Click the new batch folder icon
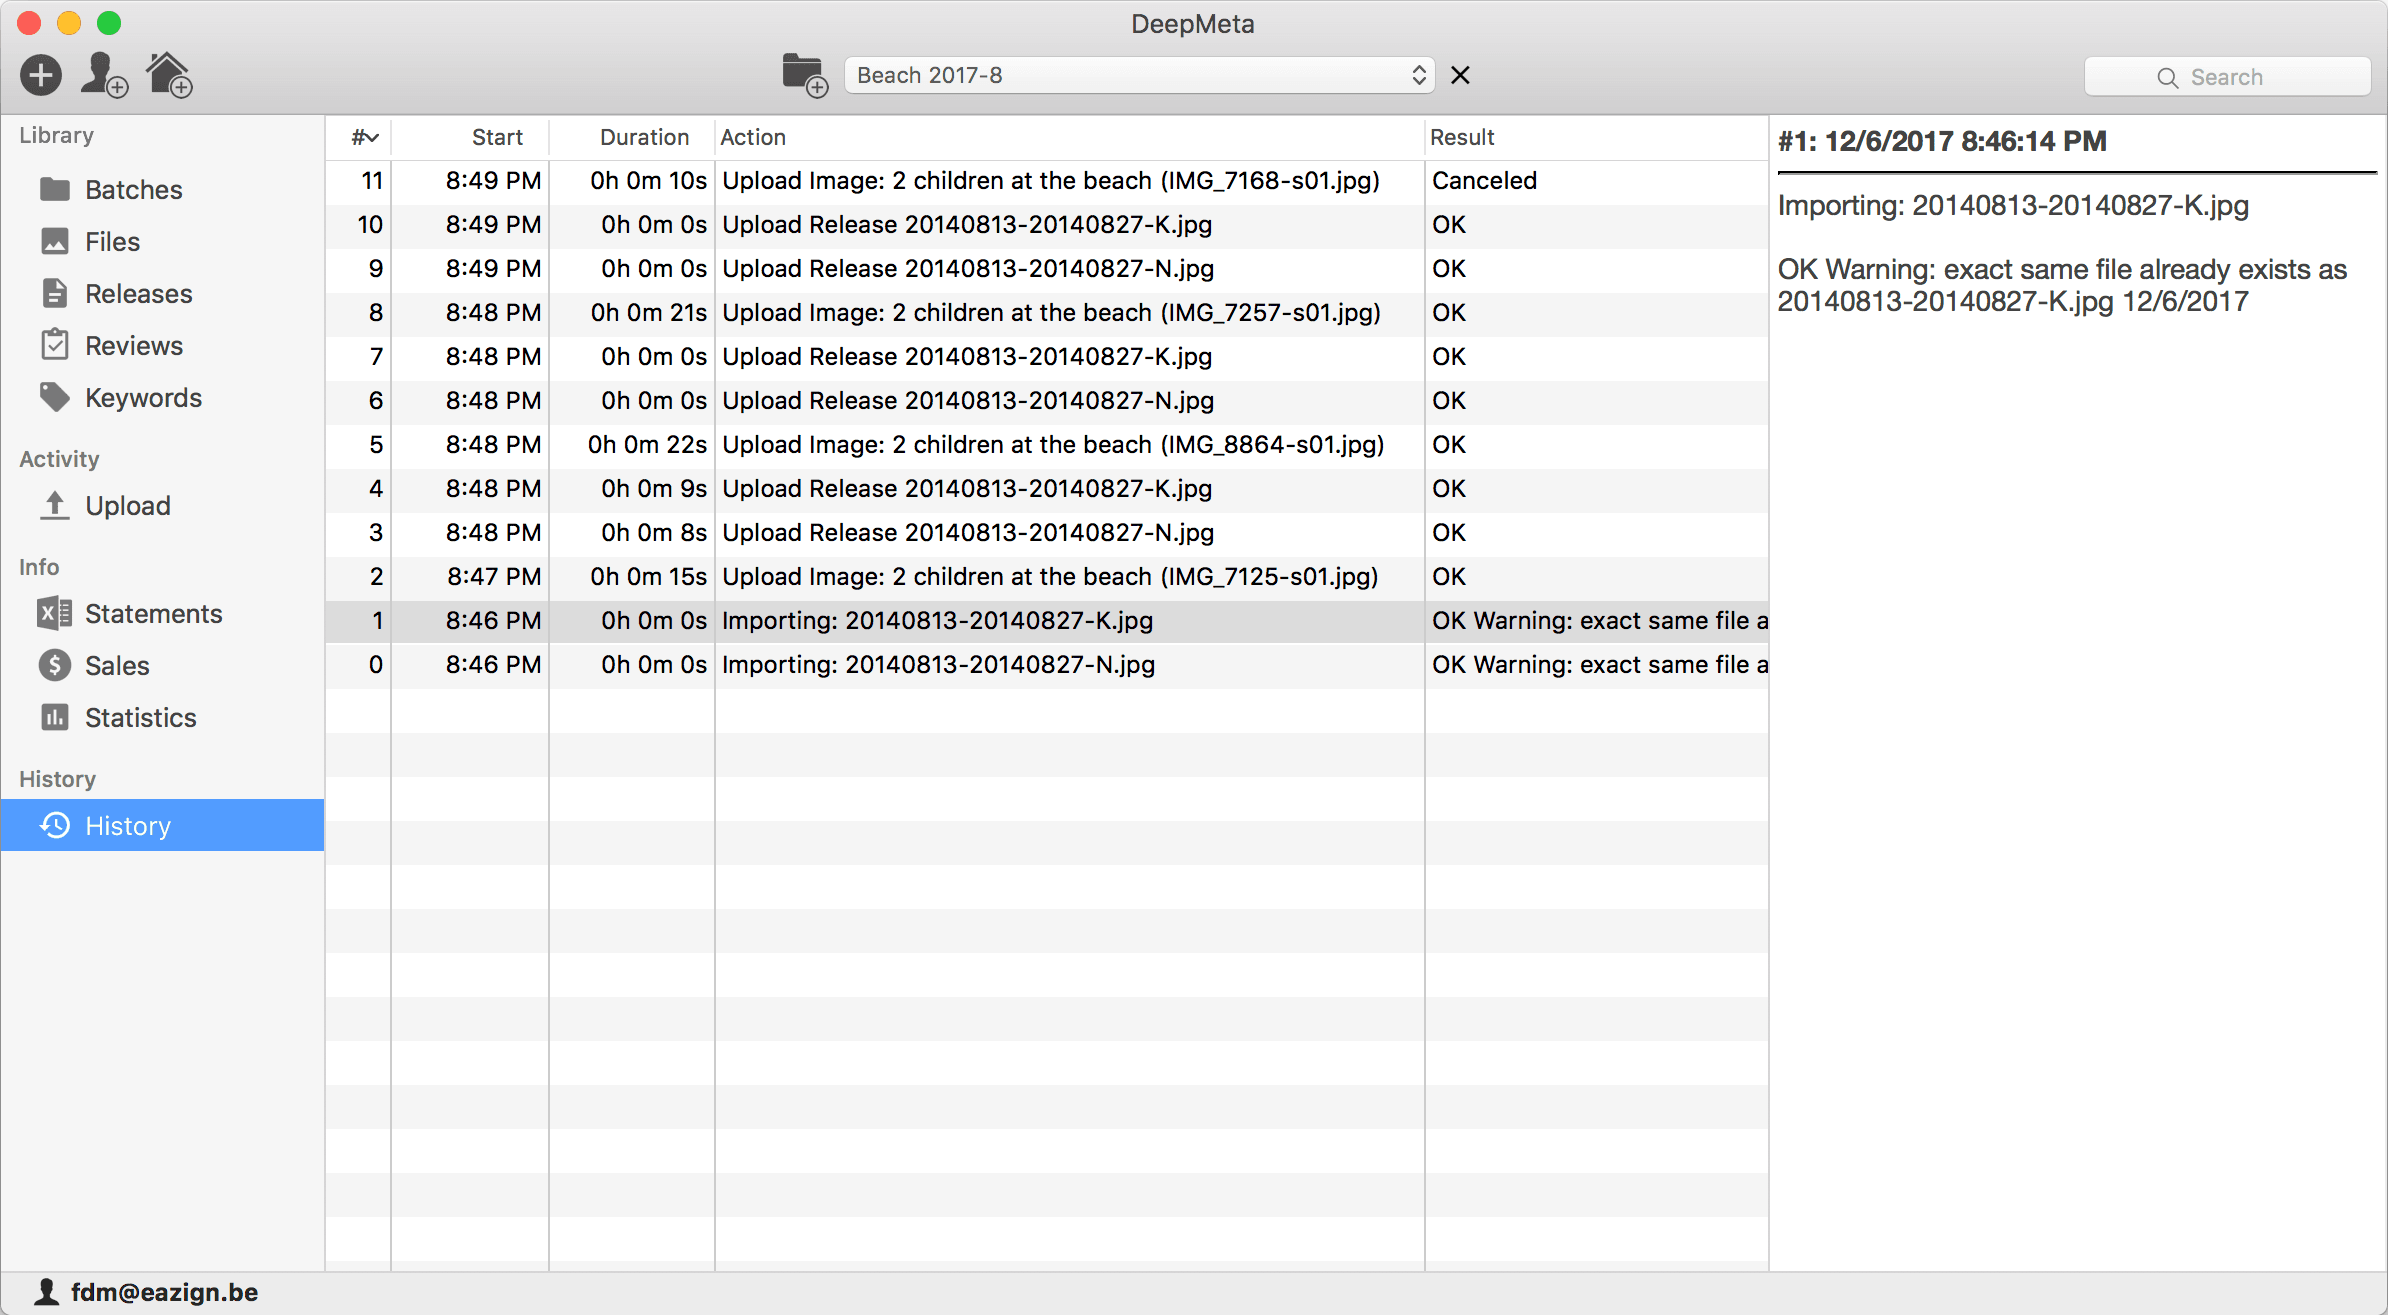The width and height of the screenshot is (2388, 1315). click(805, 75)
